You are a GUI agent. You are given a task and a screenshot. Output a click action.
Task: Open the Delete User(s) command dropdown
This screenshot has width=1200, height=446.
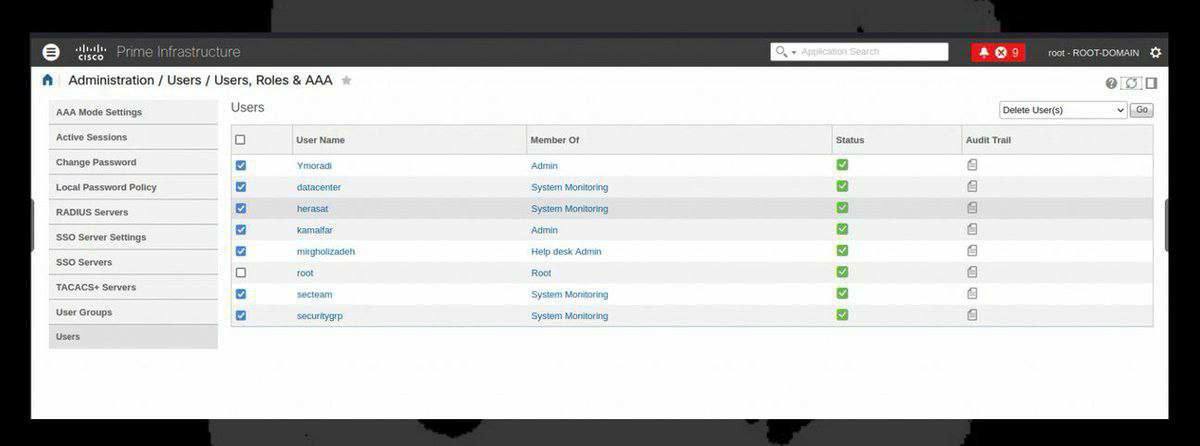1063,110
